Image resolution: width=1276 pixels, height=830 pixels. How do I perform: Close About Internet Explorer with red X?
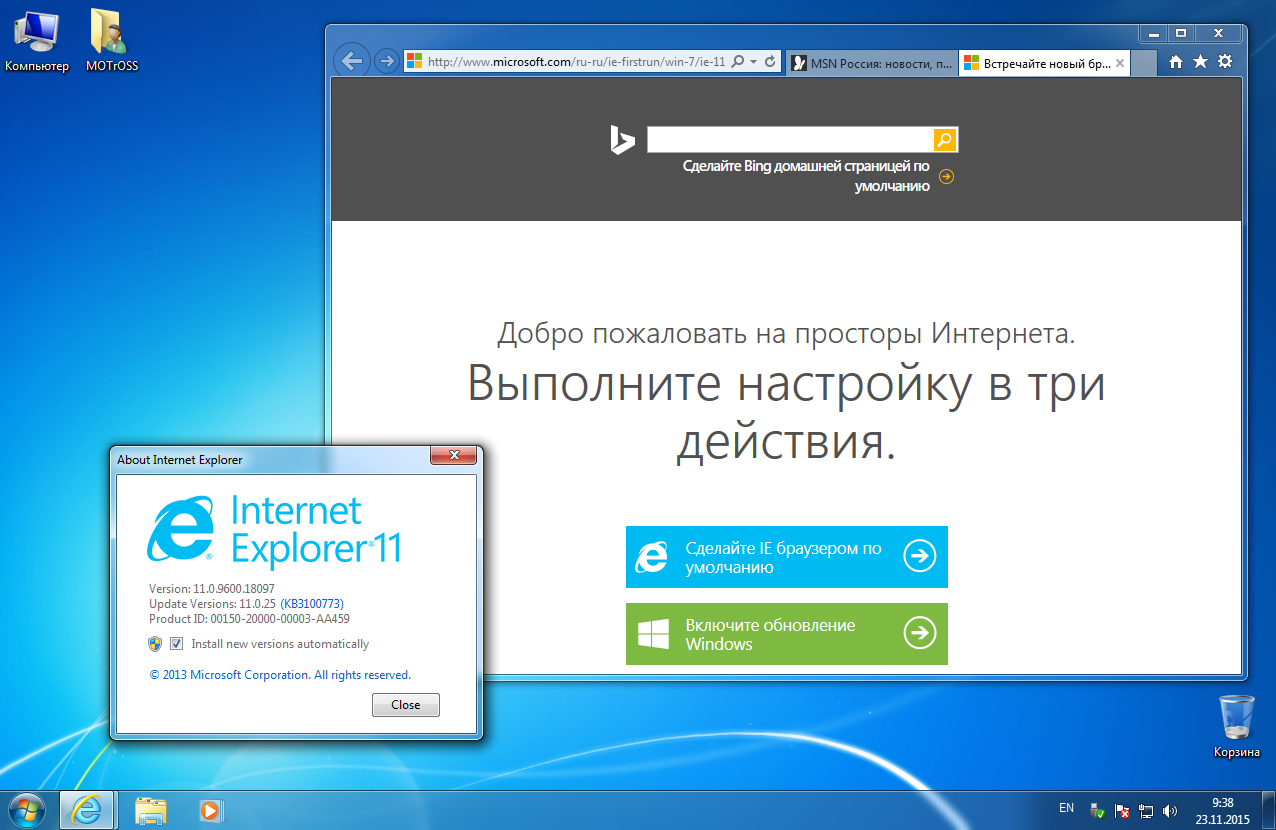click(452, 457)
